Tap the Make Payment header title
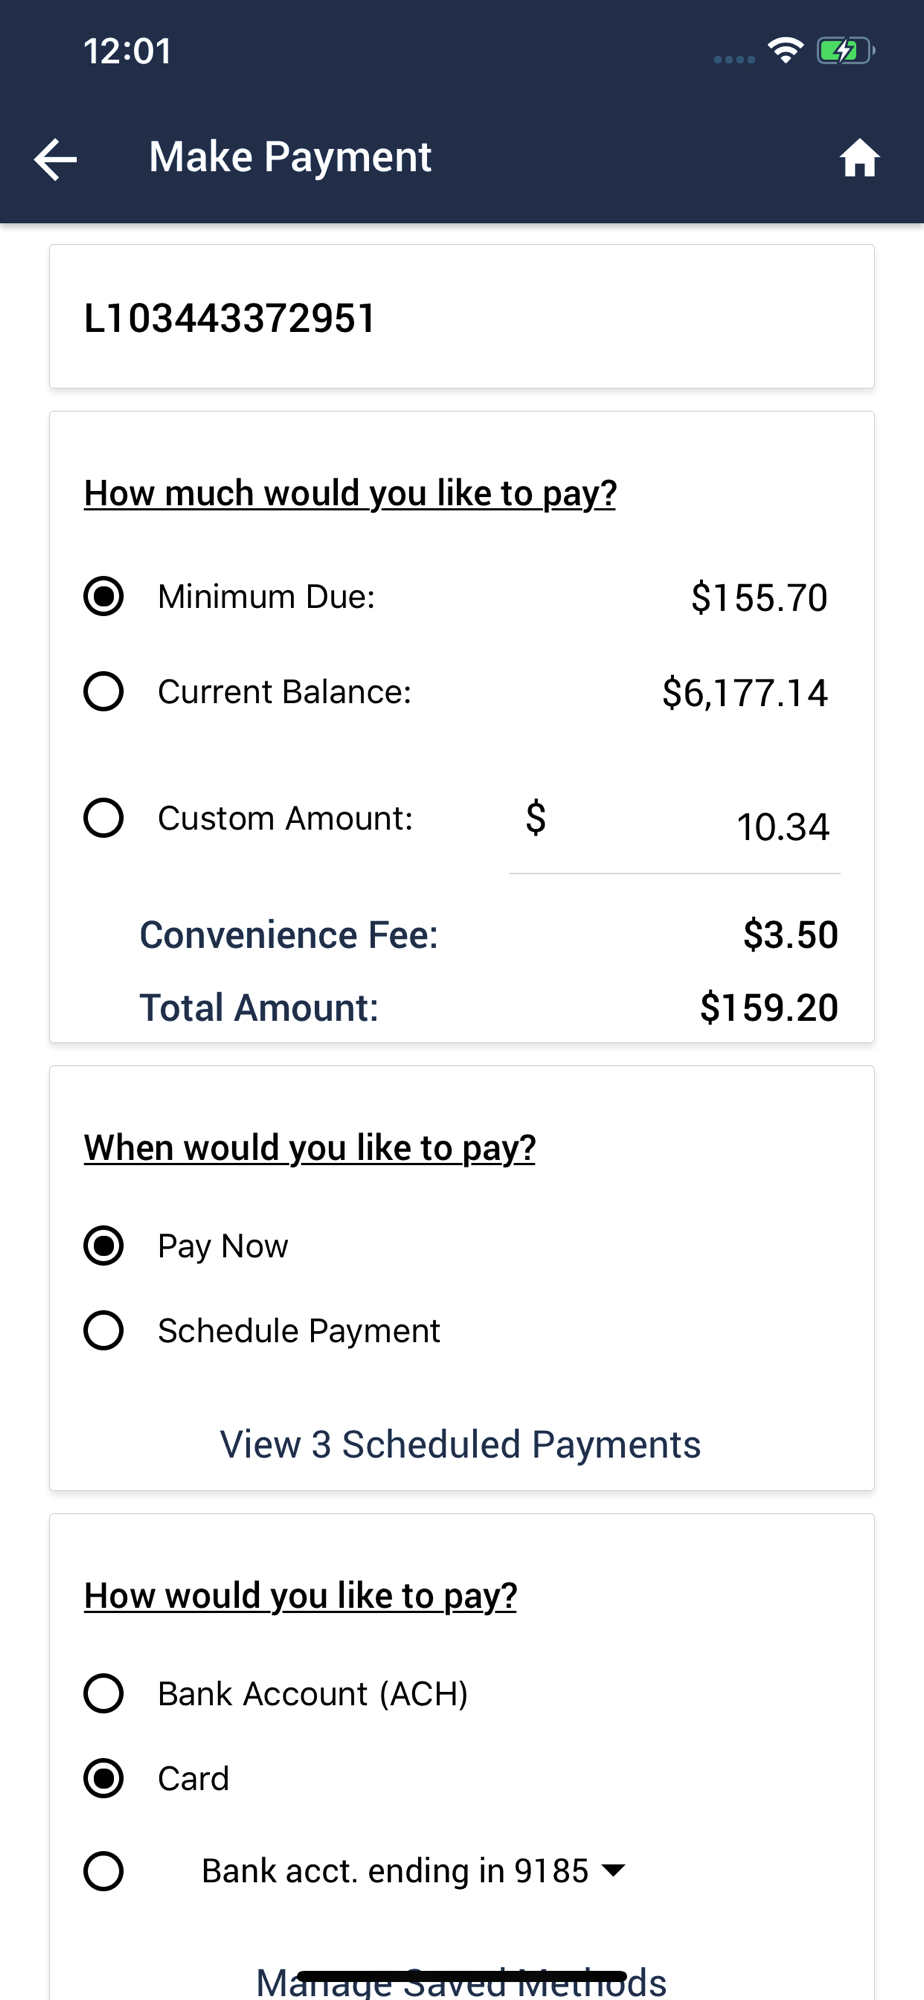The height and width of the screenshot is (2000, 924). [290, 158]
